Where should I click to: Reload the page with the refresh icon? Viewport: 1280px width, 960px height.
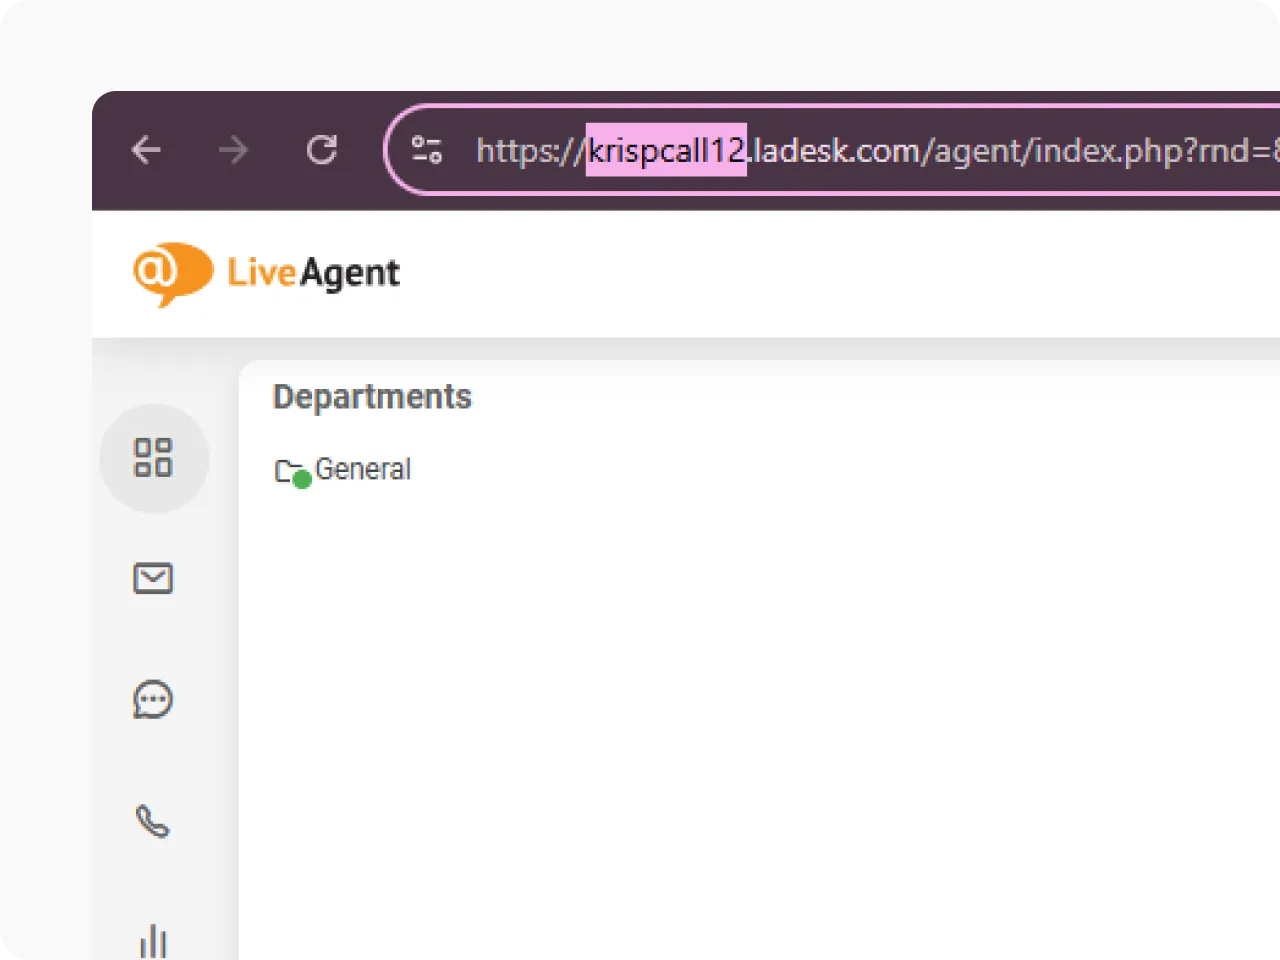coord(322,150)
